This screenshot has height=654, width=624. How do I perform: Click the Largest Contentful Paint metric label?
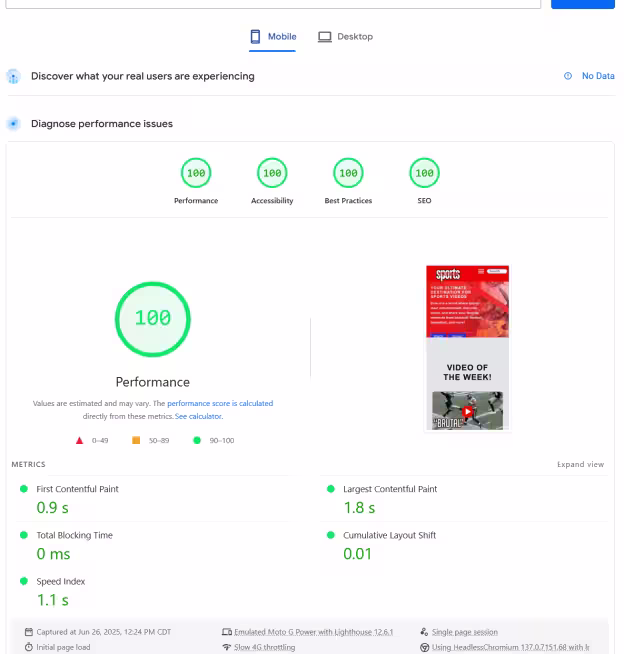point(390,489)
